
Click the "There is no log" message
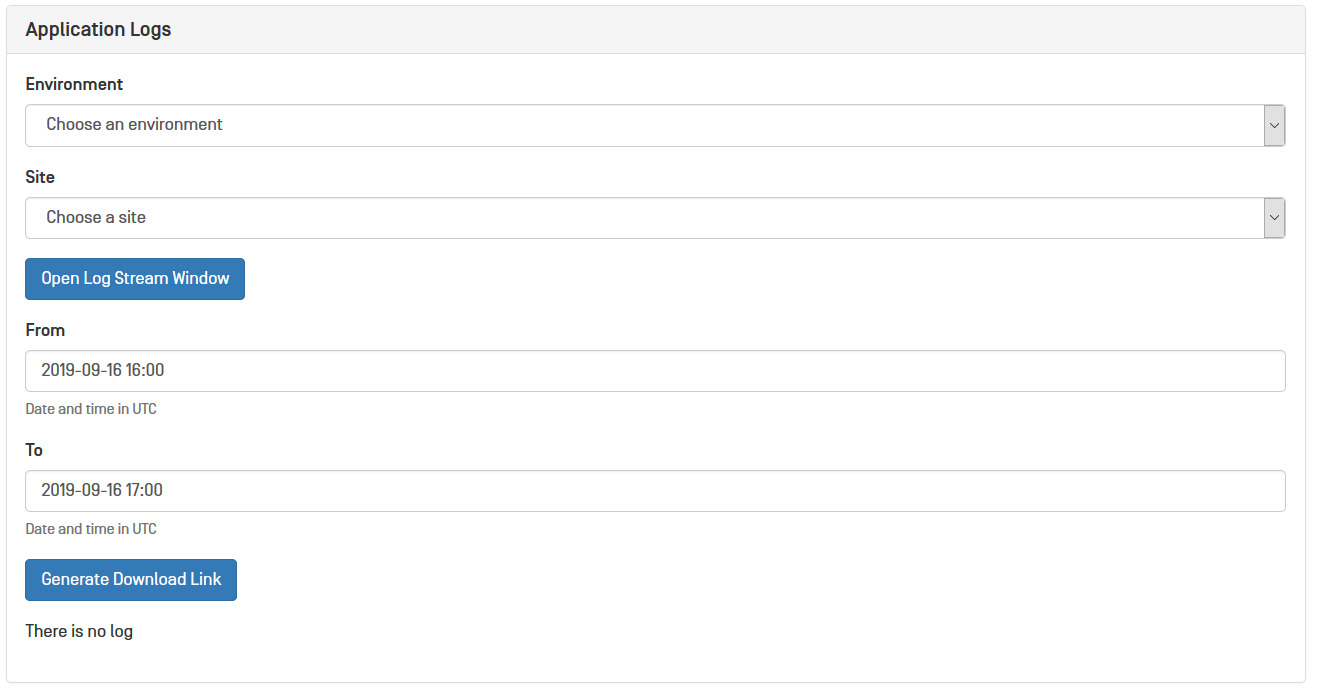79,631
